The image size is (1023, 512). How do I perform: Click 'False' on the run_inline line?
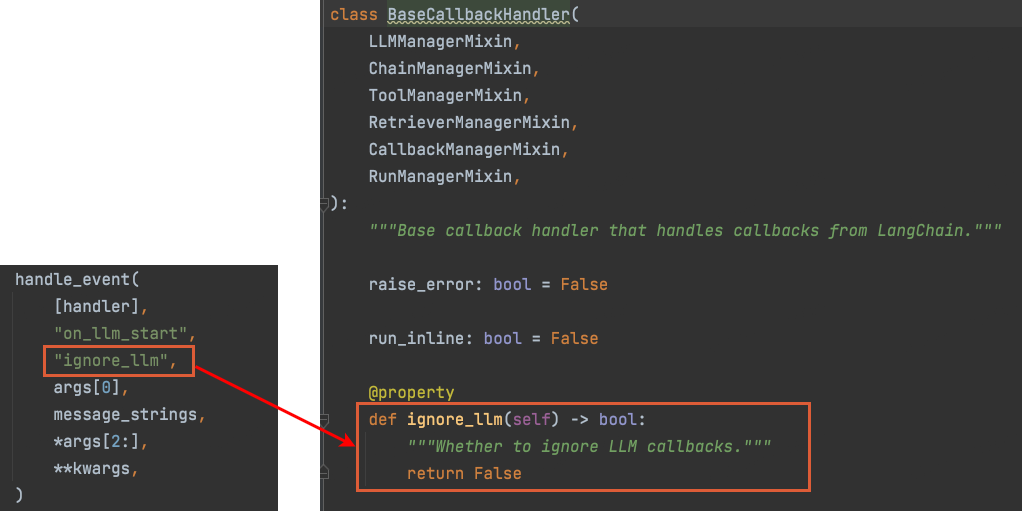574,339
